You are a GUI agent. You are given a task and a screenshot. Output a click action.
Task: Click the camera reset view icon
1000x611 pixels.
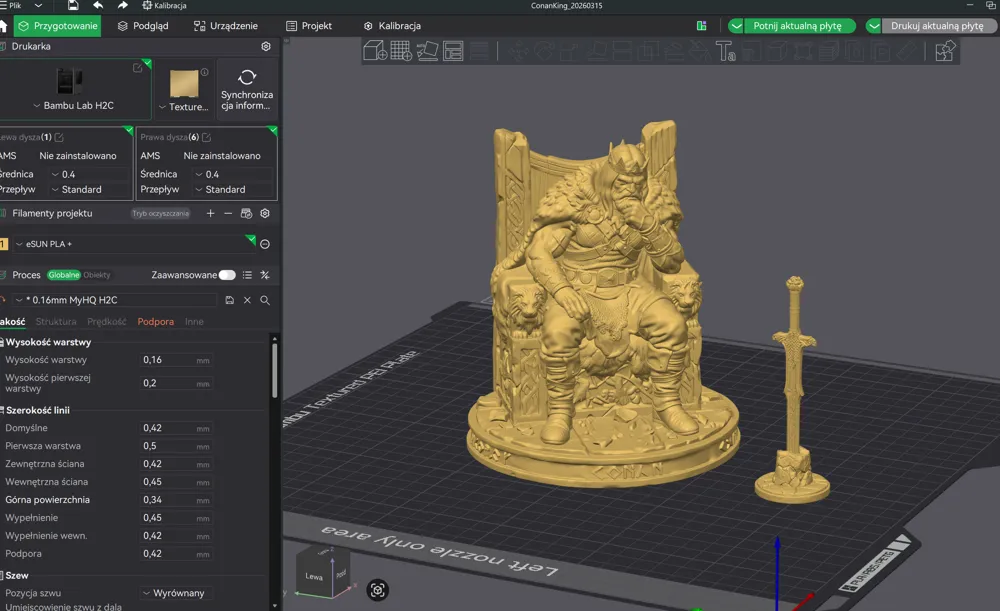378,590
